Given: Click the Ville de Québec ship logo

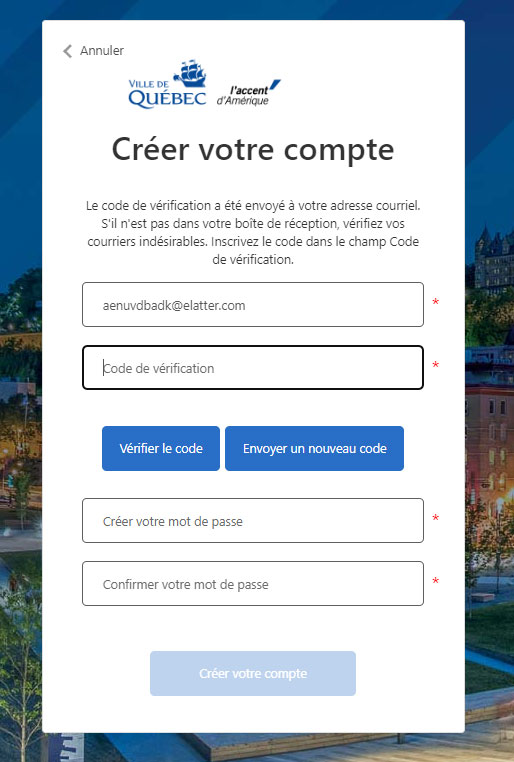Looking at the screenshot, I should point(167,84).
